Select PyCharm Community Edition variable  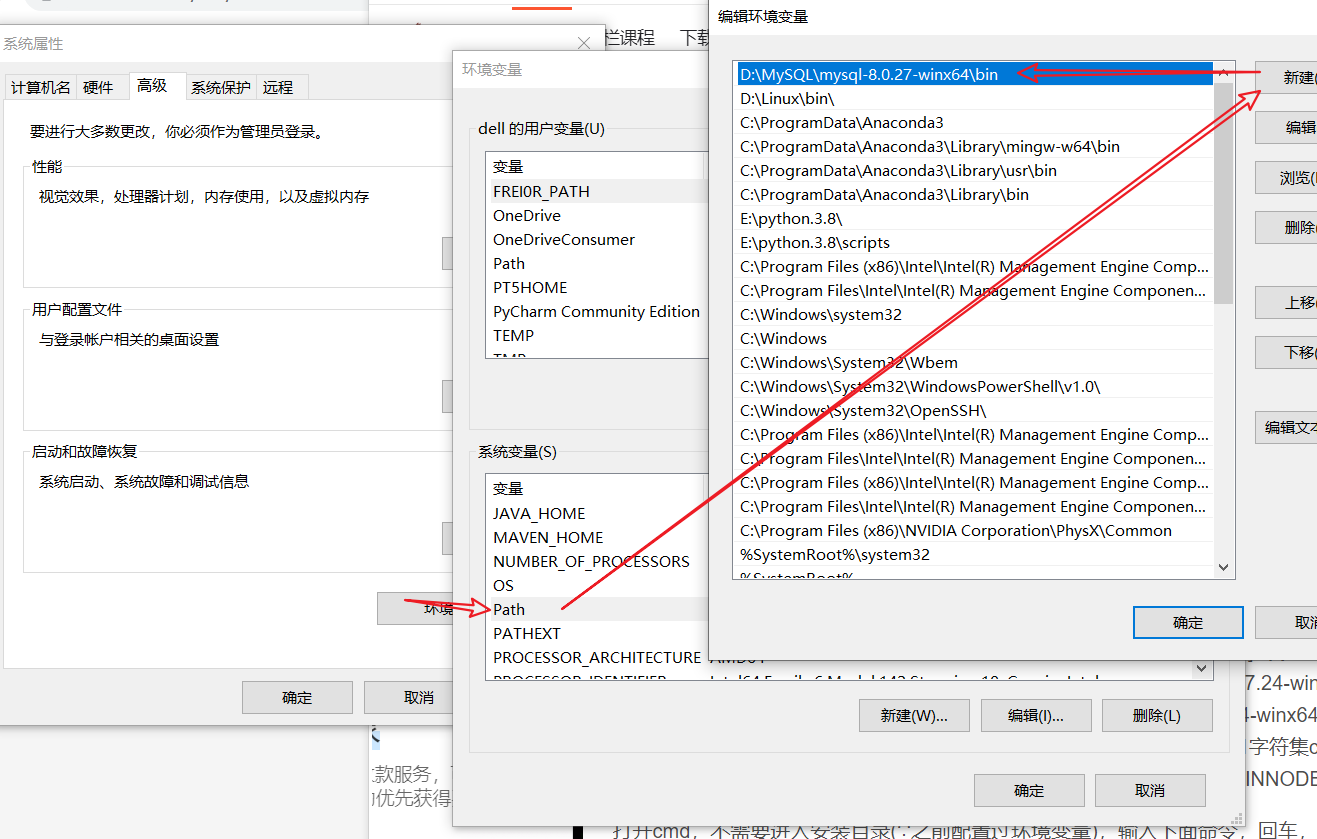coord(597,311)
